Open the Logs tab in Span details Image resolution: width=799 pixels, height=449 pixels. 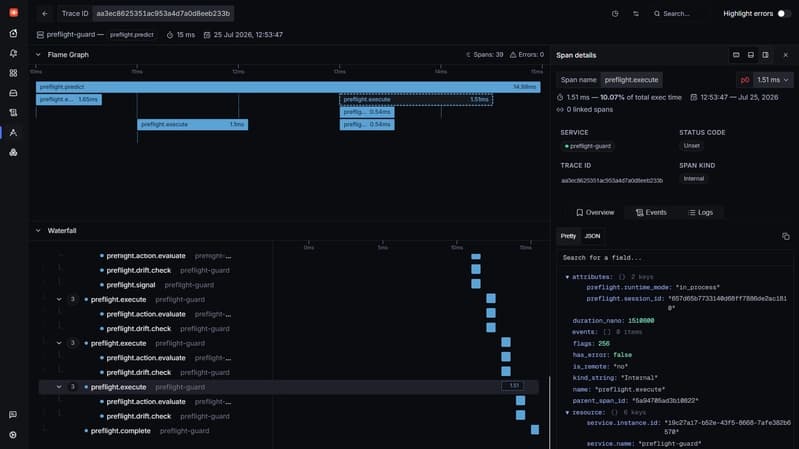pyautogui.click(x=701, y=213)
